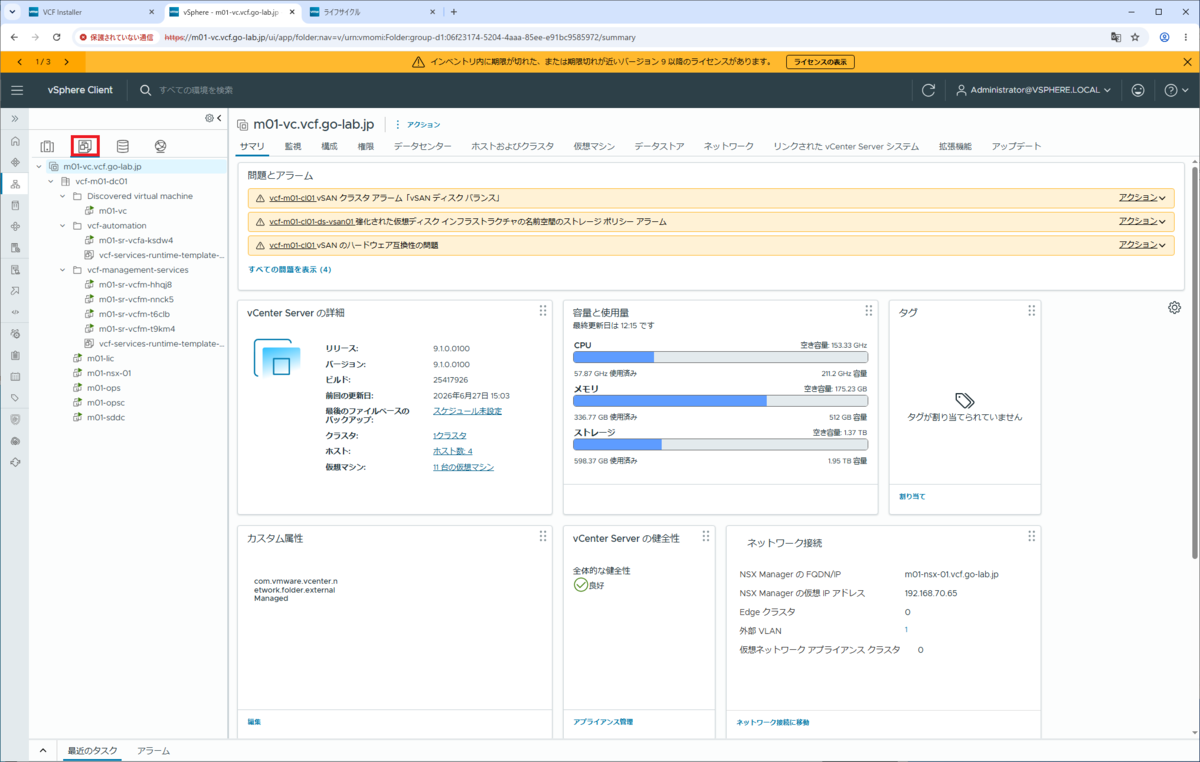Click ネットワーク接続に移動 link

pos(773,722)
